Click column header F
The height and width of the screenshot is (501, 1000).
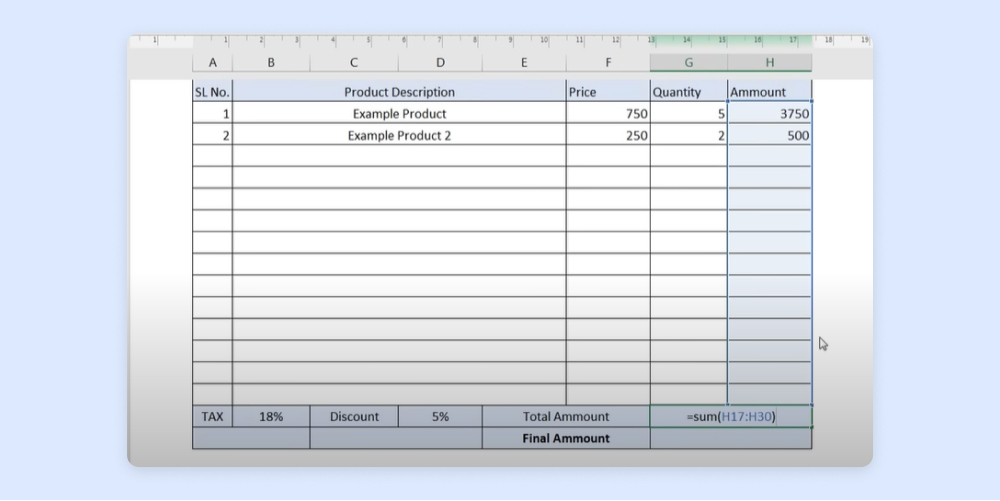607,63
